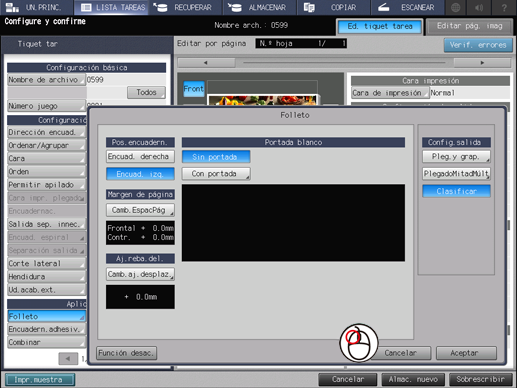Screen dimensions: 517x388
Task: Click the bottom bar Cancelar button
Action: pyautogui.click(x=348, y=380)
